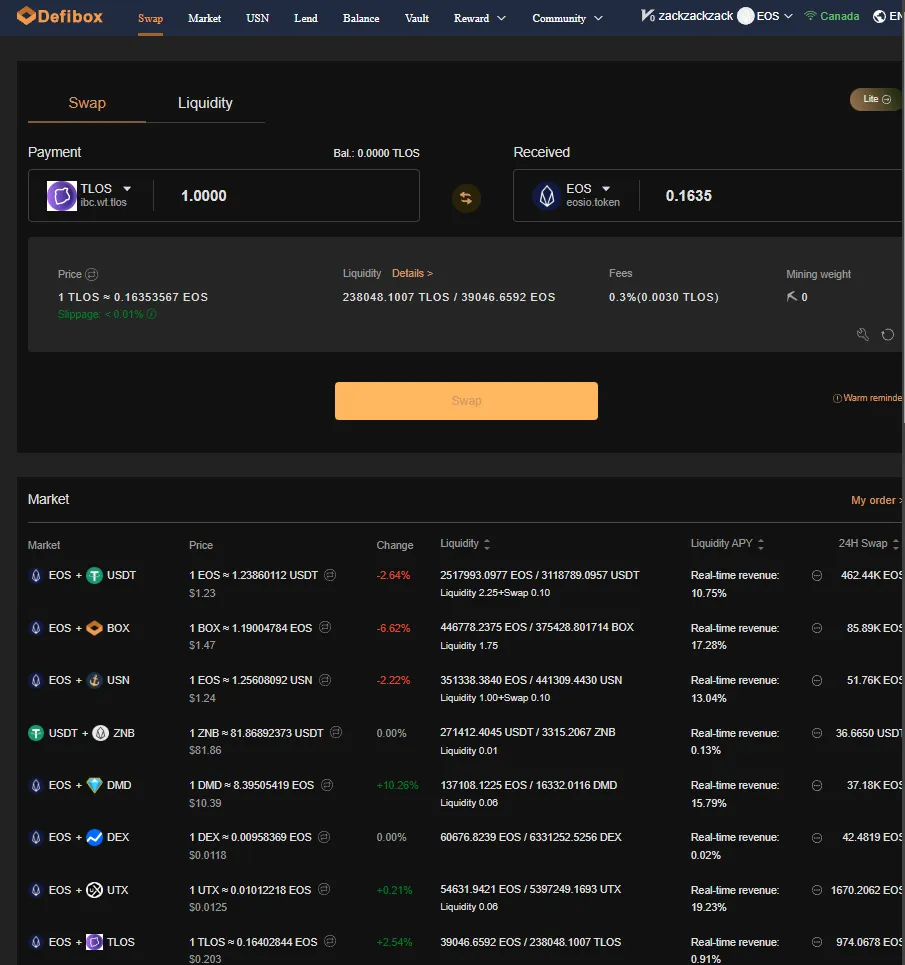
Task: Click the wallet icon beside zackzackzack
Action: (x=647, y=15)
